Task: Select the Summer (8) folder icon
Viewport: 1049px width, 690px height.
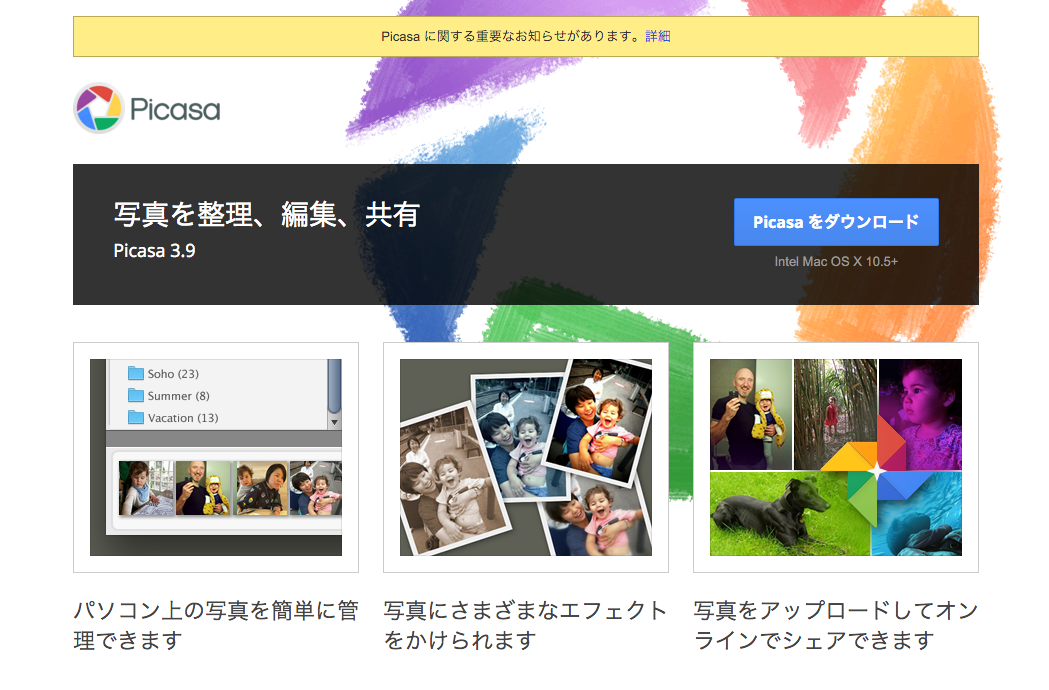Action: (x=136, y=395)
